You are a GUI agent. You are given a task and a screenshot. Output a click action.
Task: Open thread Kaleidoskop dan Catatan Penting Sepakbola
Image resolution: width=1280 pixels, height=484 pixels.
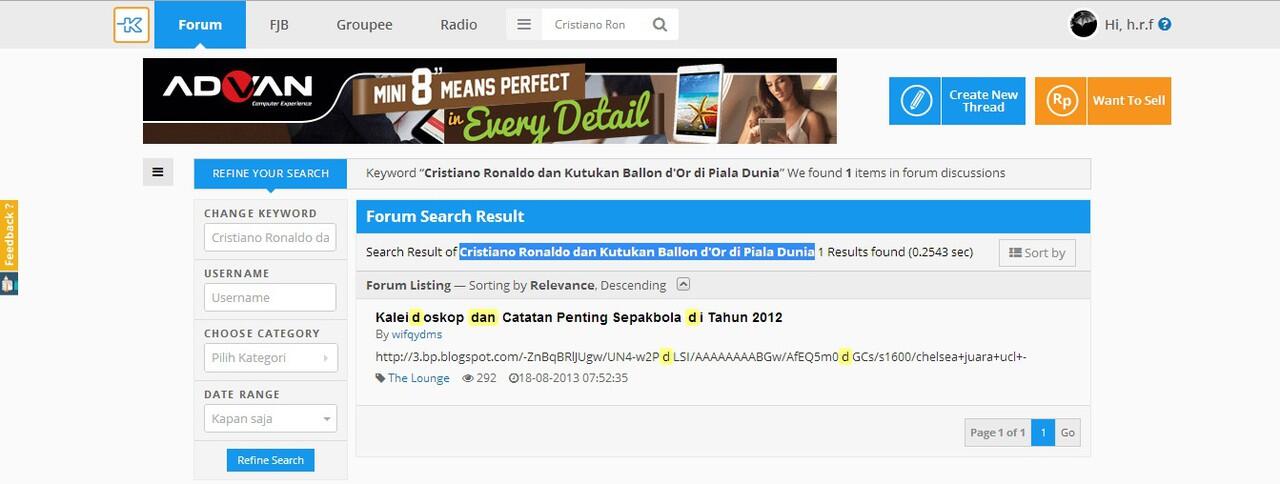579,317
